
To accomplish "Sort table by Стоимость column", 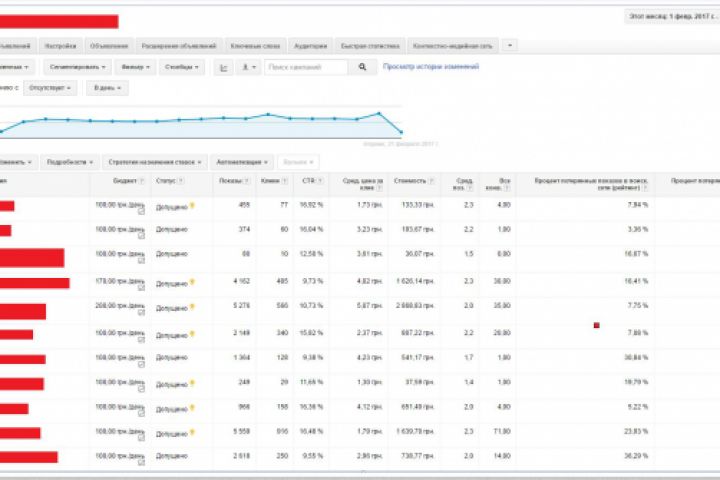I will click(x=410, y=181).
